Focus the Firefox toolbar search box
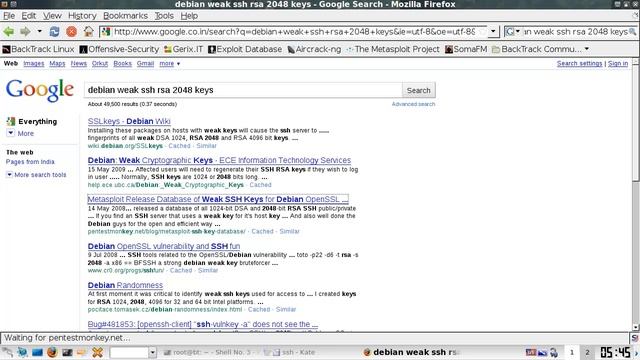Image resolution: width=640 pixels, height=360 pixels. click(x=575, y=31)
